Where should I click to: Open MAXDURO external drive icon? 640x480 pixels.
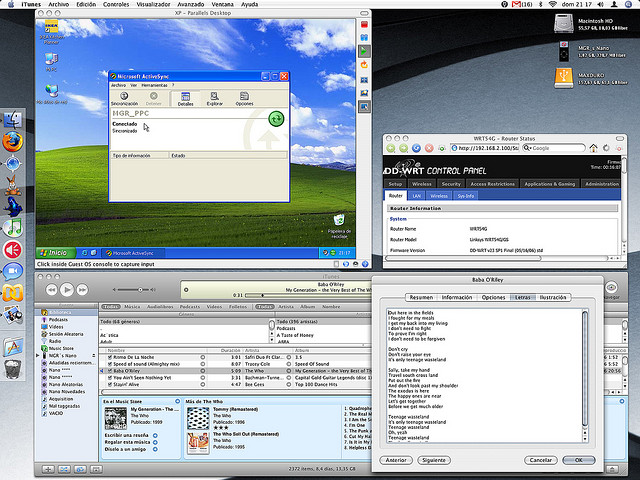[564, 78]
